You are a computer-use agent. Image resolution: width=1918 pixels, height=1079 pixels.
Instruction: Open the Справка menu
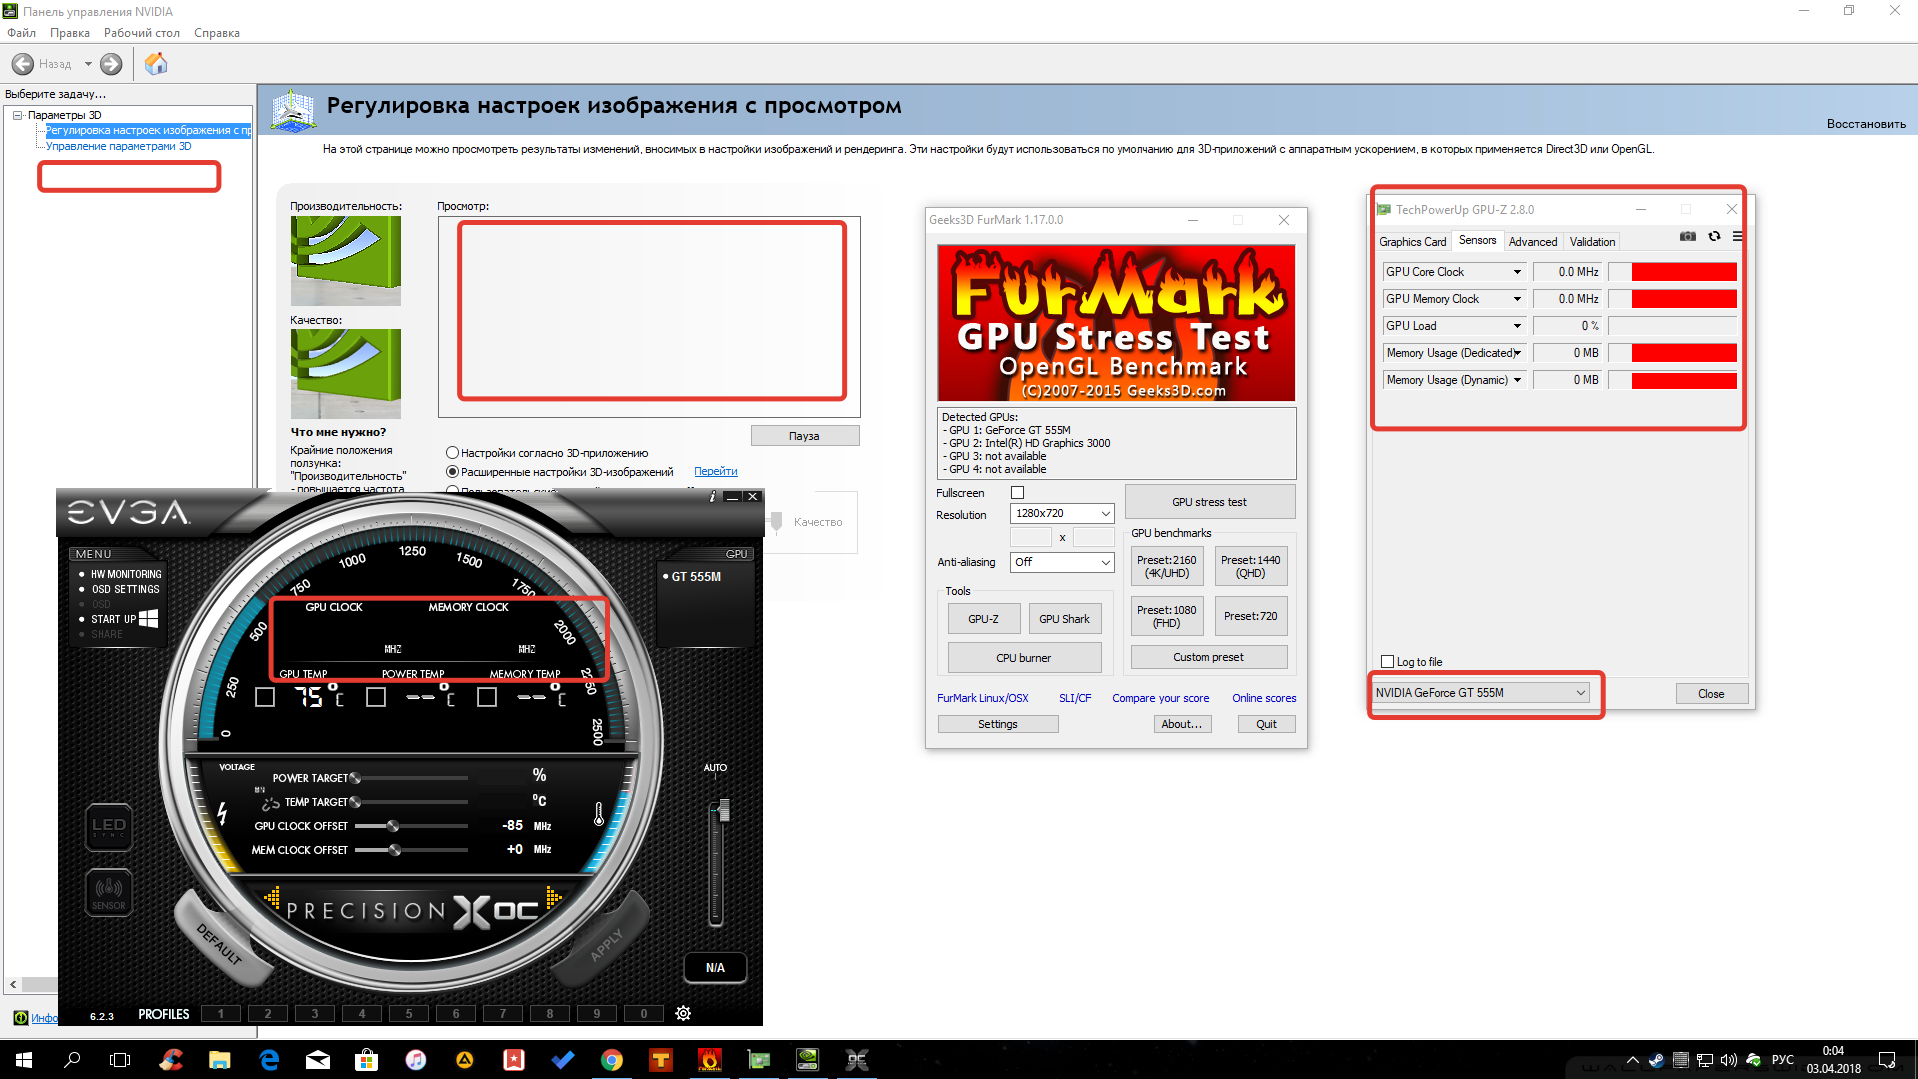point(217,33)
